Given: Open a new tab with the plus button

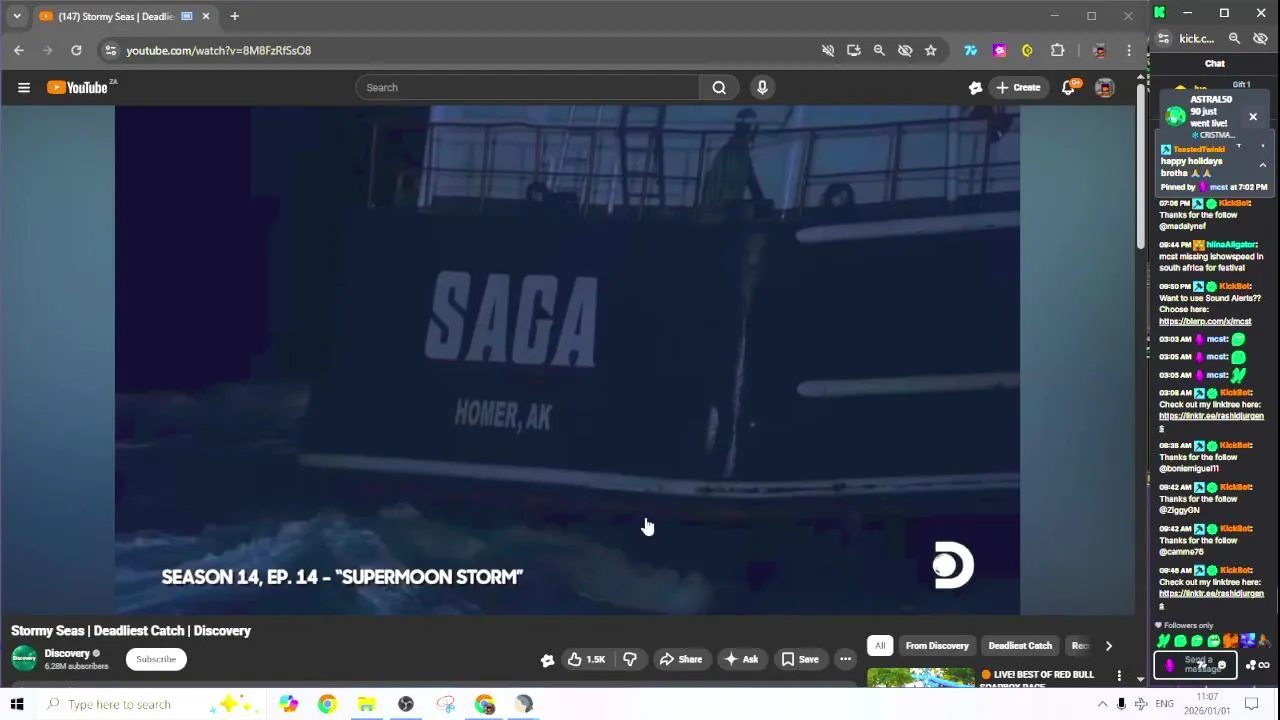Looking at the screenshot, I should click(234, 16).
